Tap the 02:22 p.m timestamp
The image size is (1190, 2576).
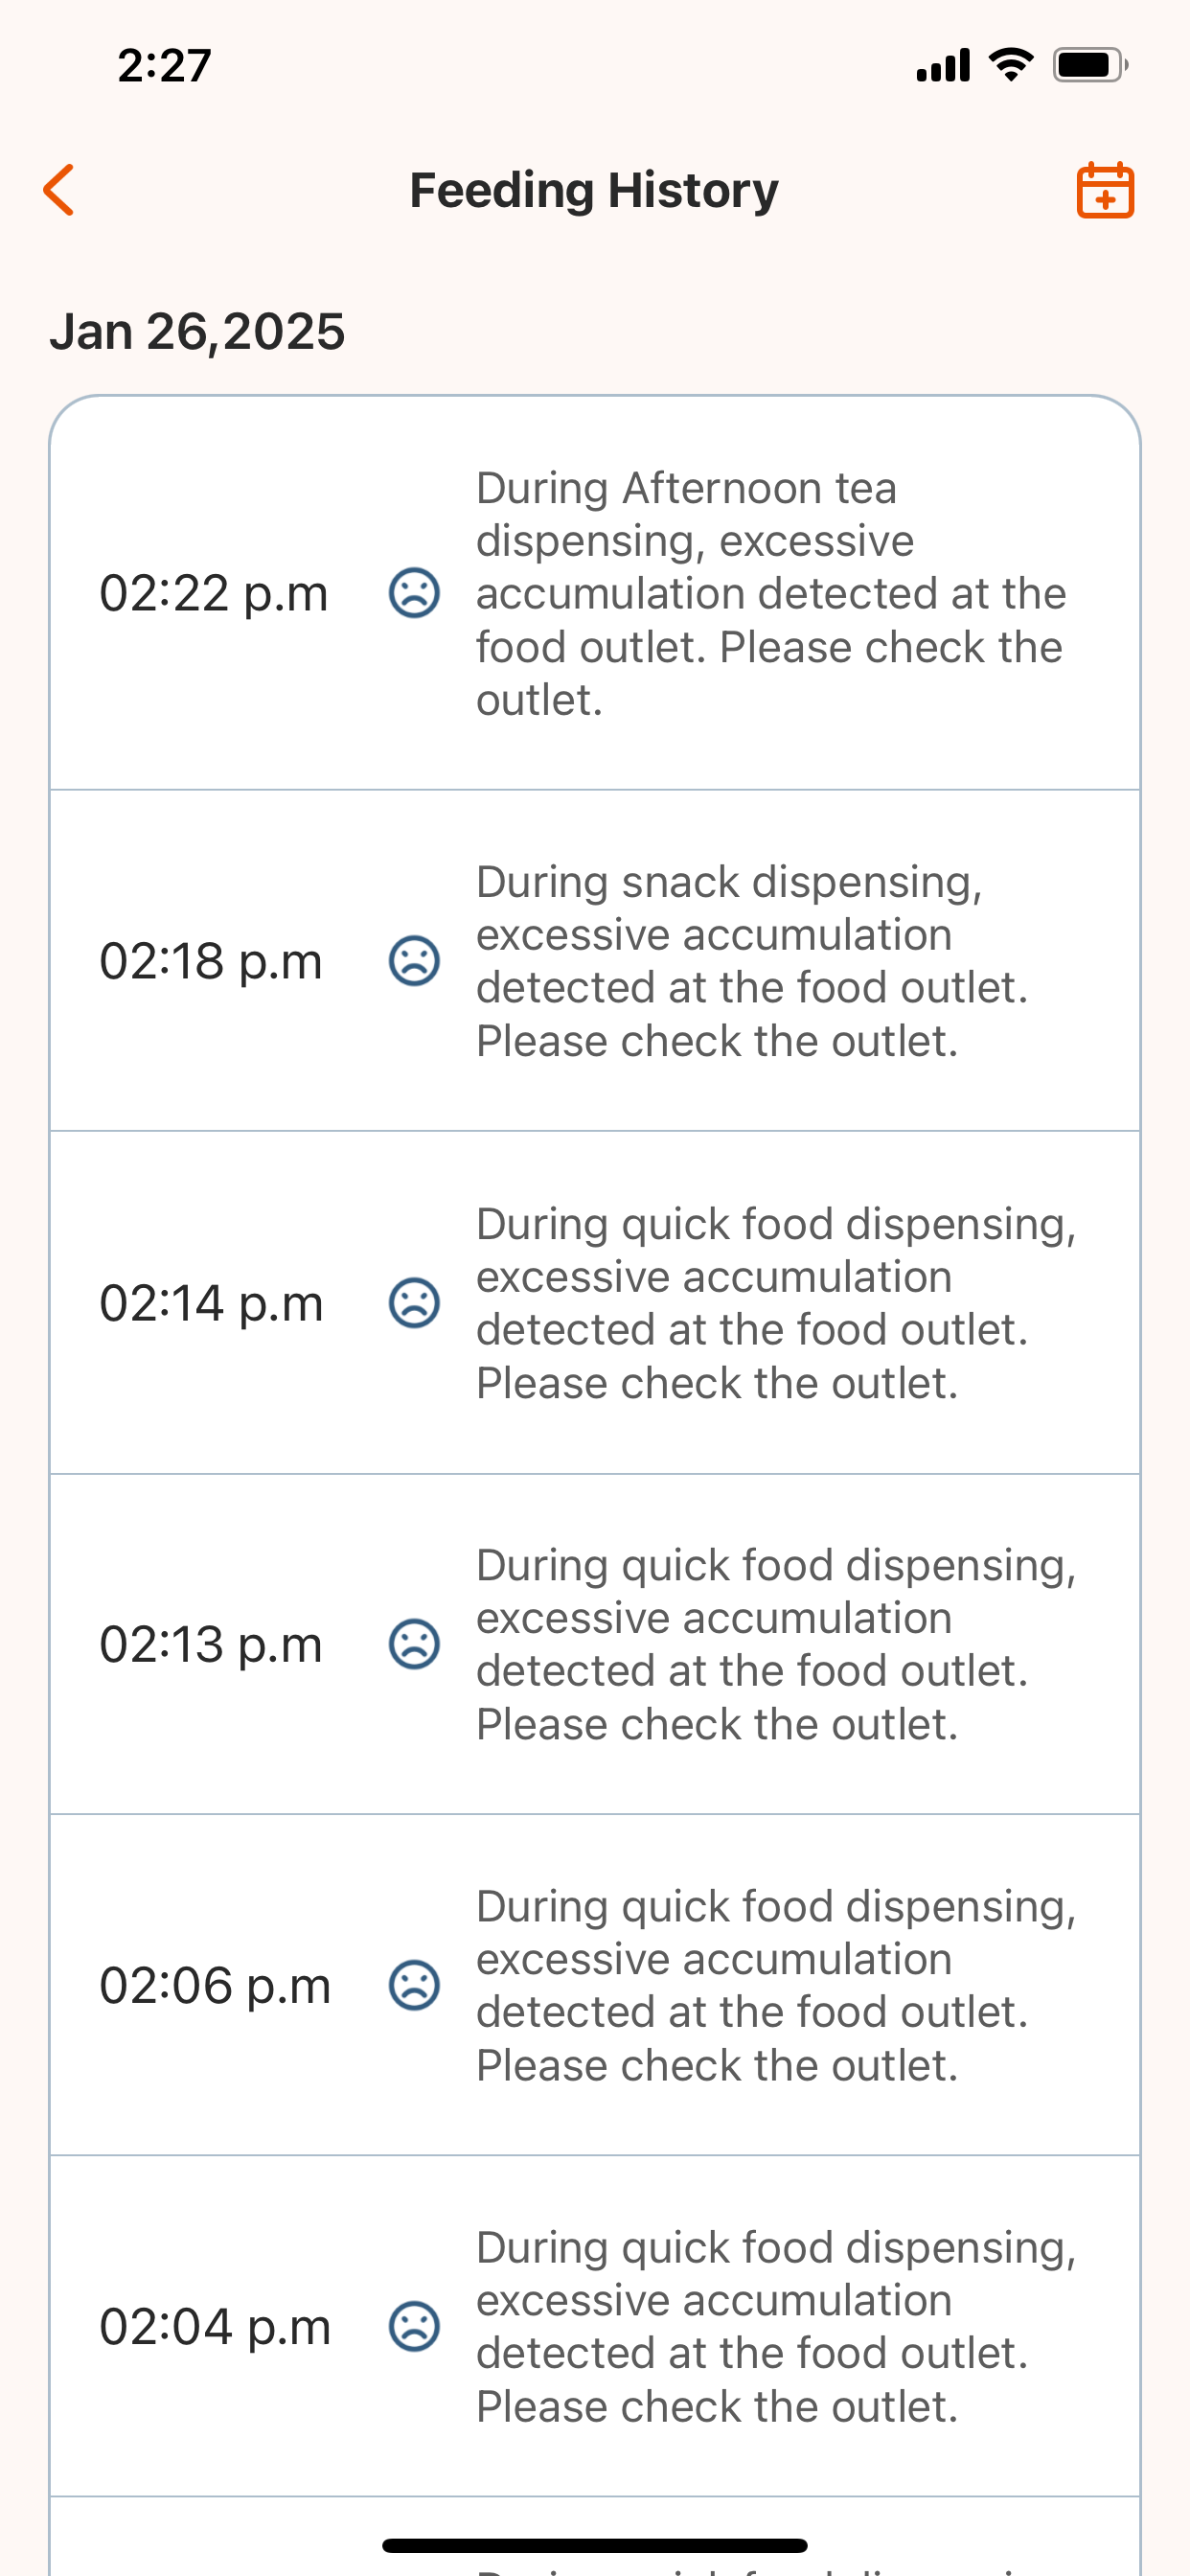coord(213,593)
